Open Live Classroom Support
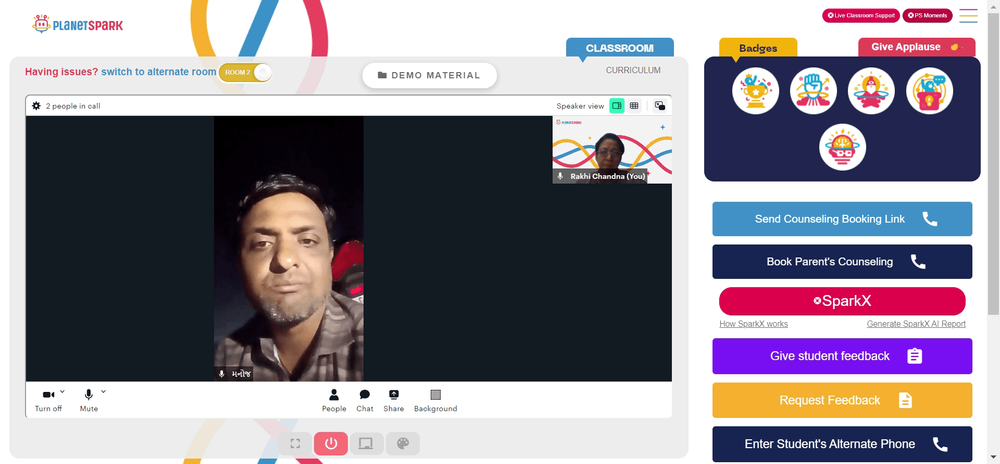 pos(861,15)
